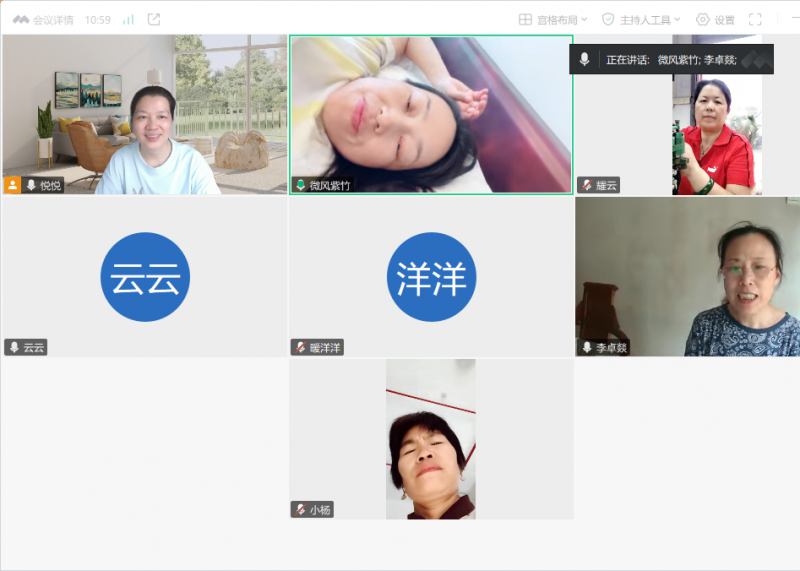Screen dimensions: 800x571
Task: Click the share/pop-out icon in top bar
Action: [x=154, y=19]
